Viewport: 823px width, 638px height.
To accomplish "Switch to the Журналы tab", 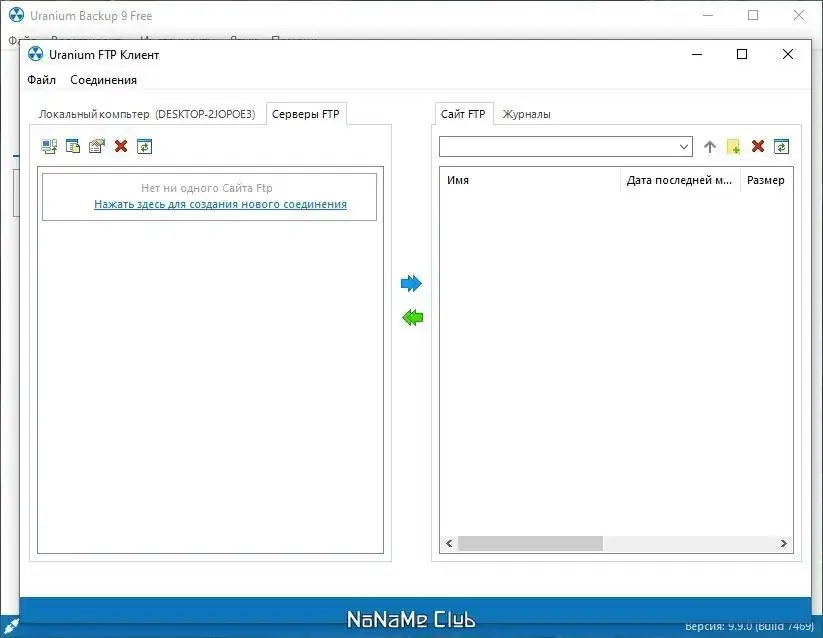I will (526, 114).
